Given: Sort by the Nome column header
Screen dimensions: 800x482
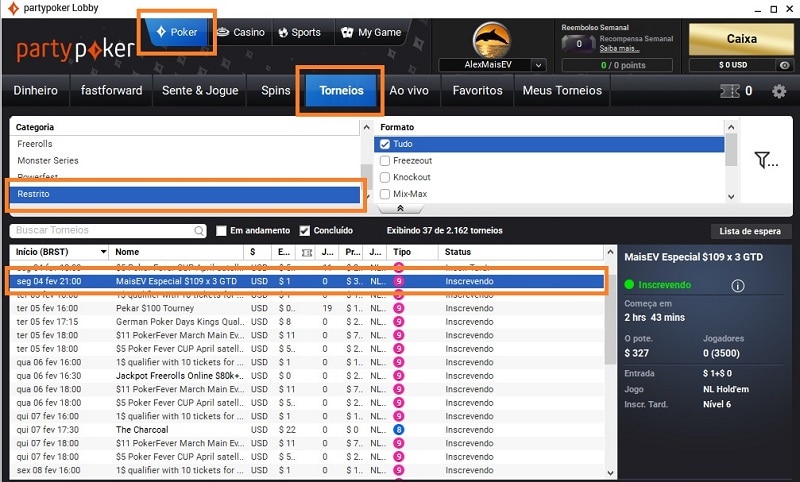Looking at the screenshot, I should [176, 252].
